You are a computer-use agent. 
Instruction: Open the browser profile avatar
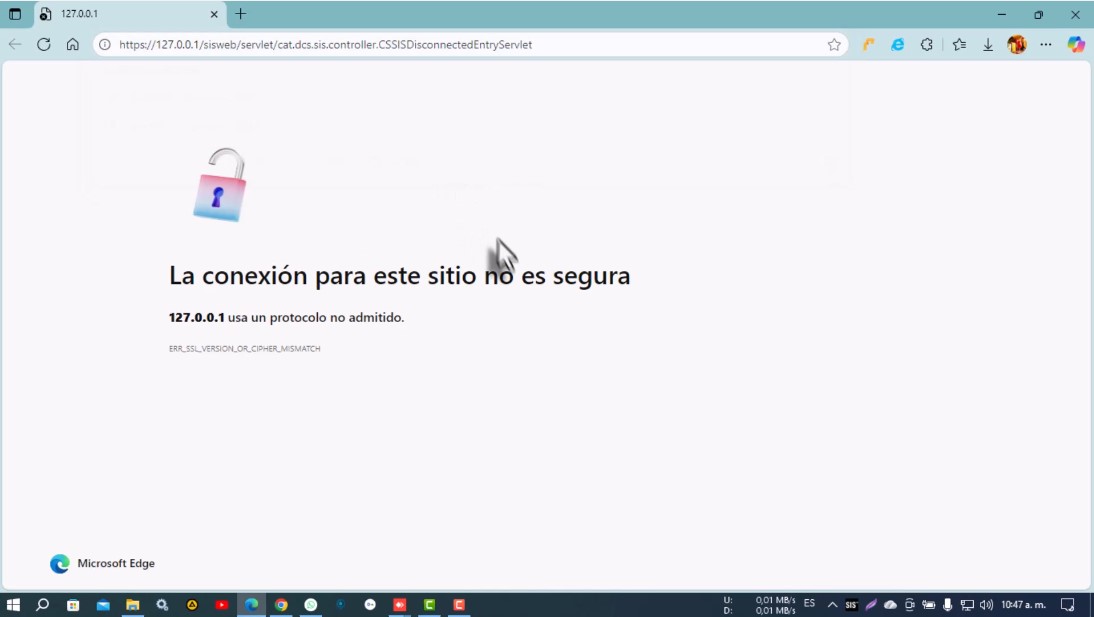point(1017,44)
